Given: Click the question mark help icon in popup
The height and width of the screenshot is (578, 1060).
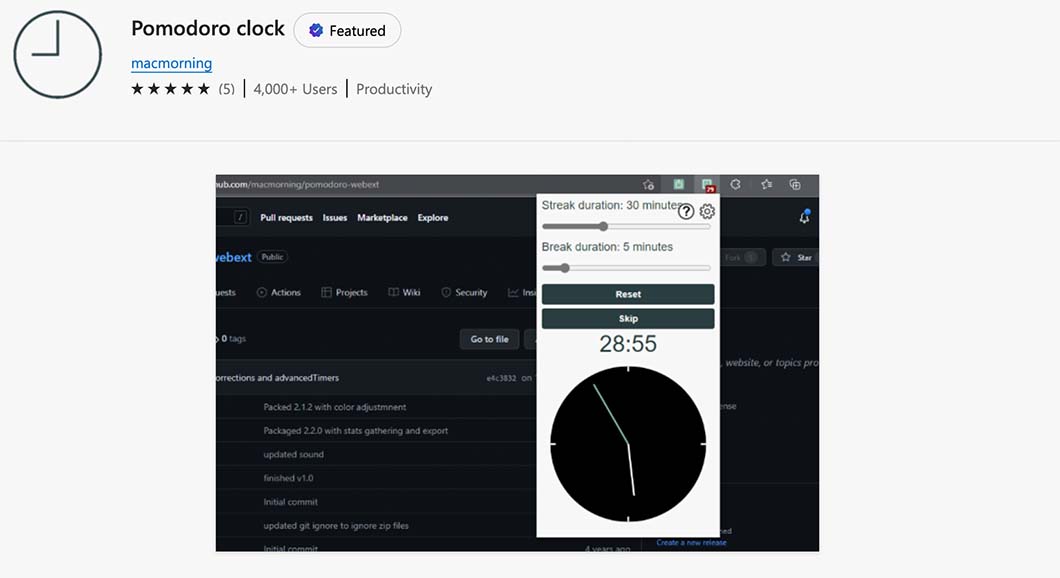Looking at the screenshot, I should coord(685,211).
